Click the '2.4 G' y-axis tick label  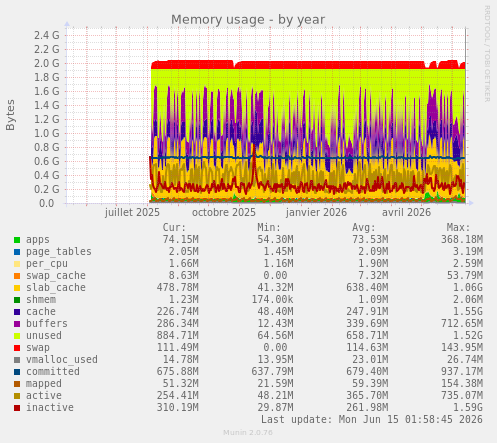(x=47, y=35)
